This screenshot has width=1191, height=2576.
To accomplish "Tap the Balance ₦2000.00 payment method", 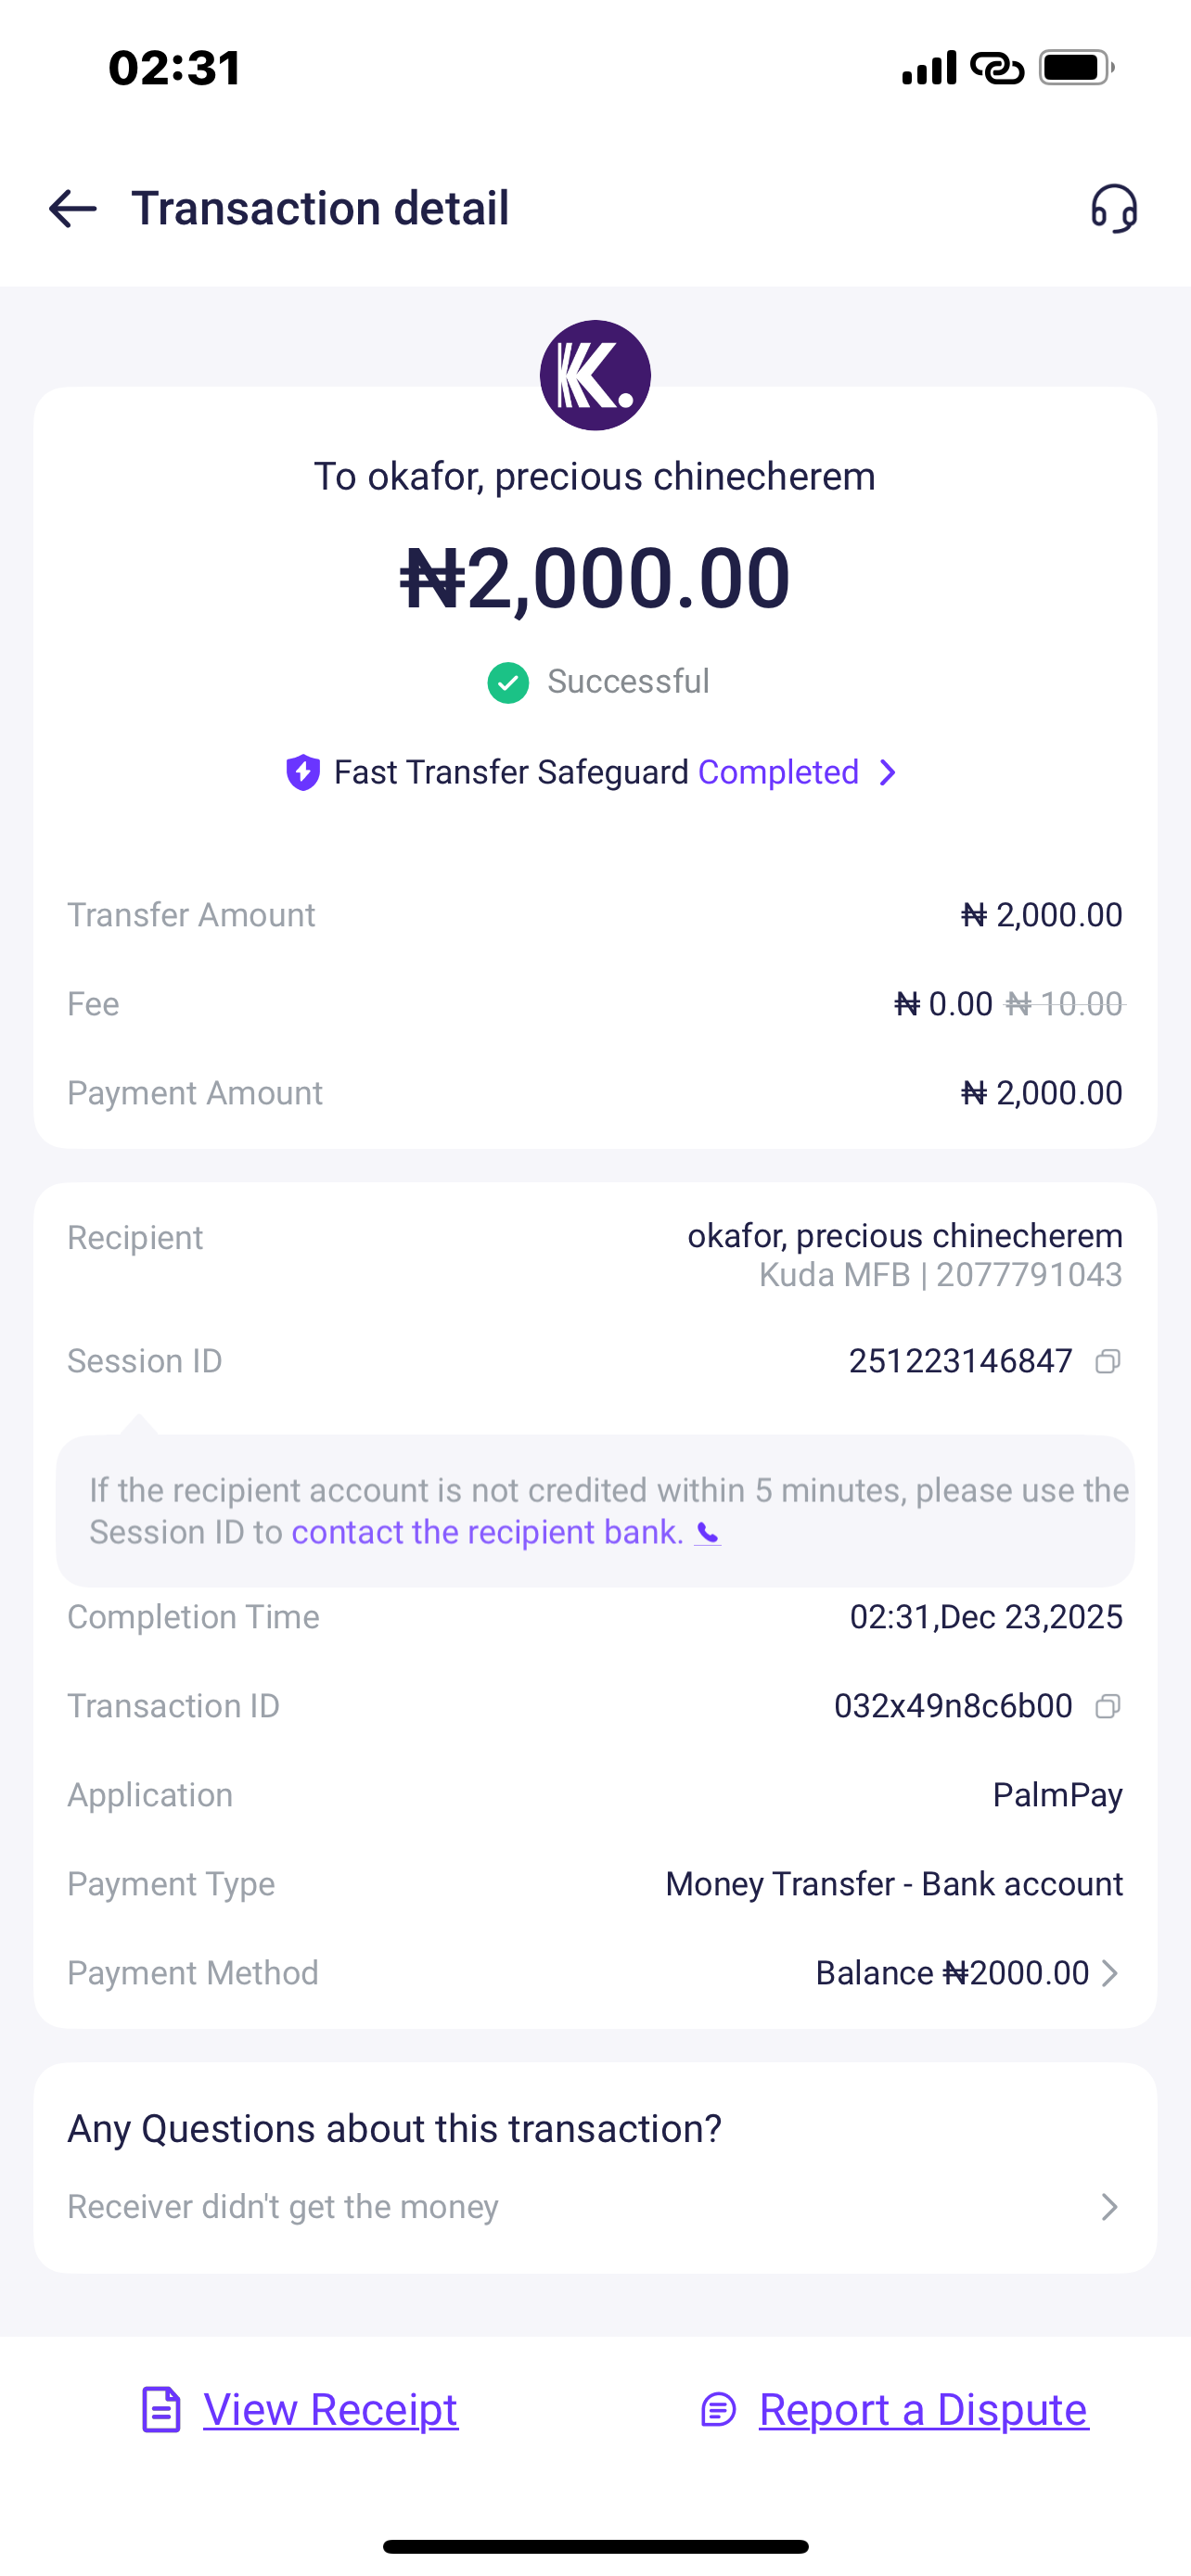I will [x=951, y=1973].
